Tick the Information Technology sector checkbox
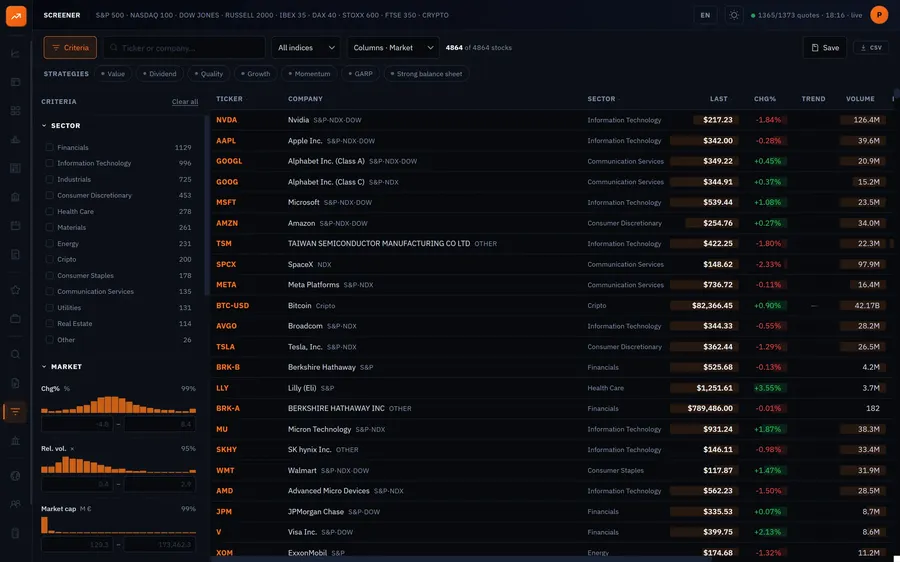The width and height of the screenshot is (900, 562). tap(49, 163)
